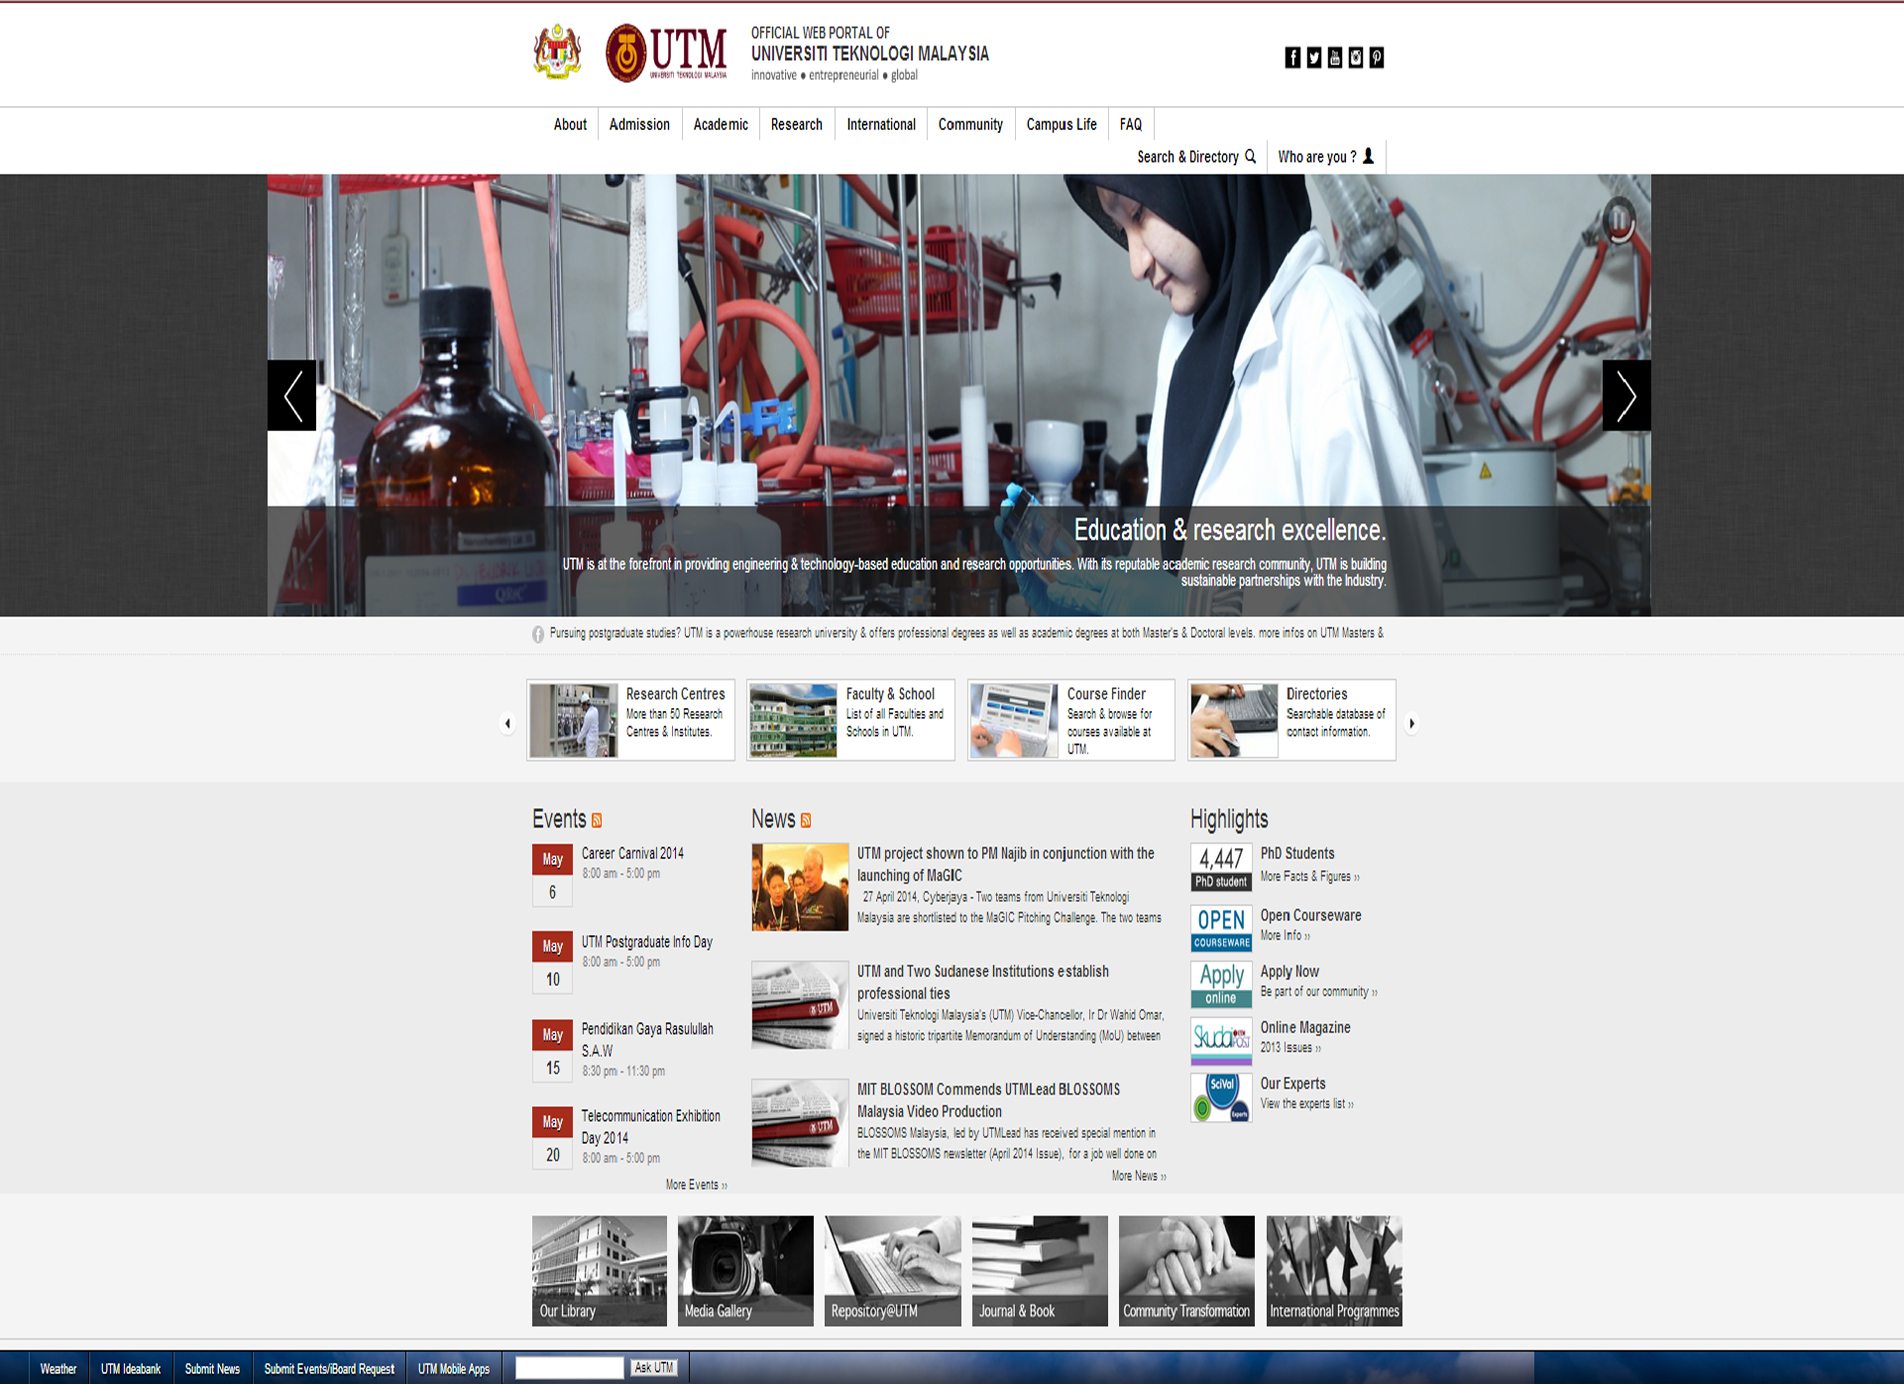Click the Malaysian coat of arms crest

[557, 52]
